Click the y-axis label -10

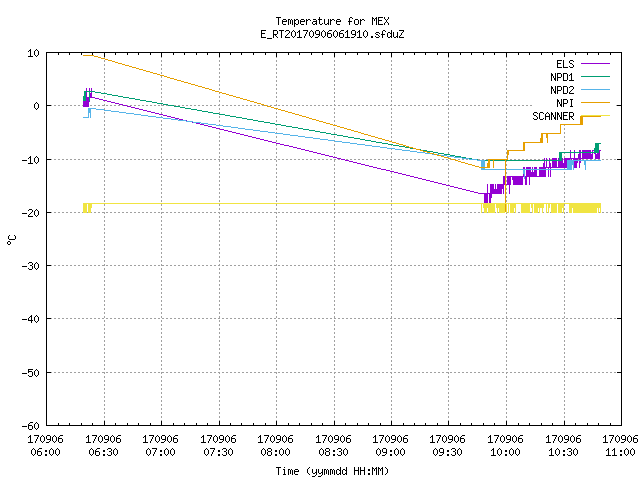pyautogui.click(x=31, y=160)
